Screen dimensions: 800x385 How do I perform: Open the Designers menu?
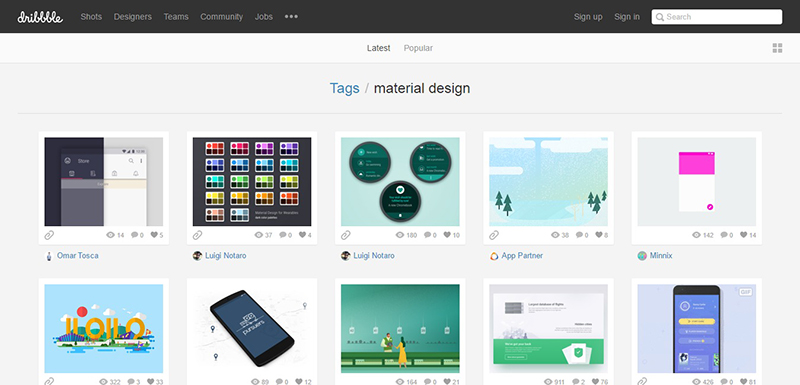pos(133,17)
